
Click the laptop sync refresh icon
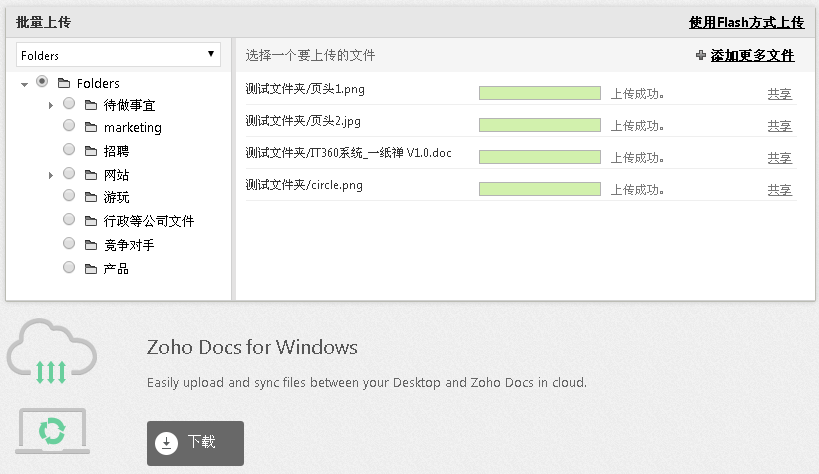pos(51,431)
